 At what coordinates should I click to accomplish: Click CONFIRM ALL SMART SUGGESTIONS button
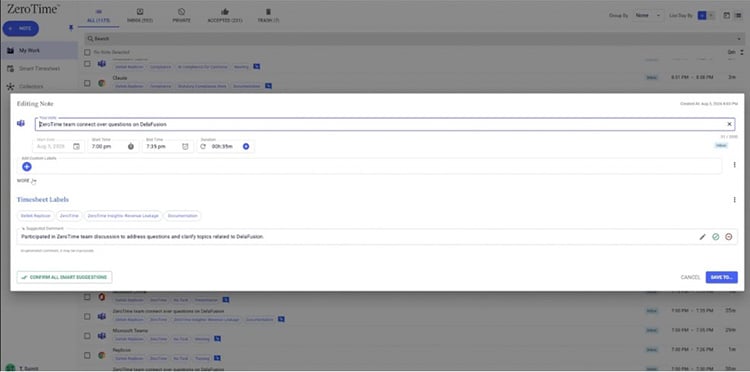[x=64, y=277]
